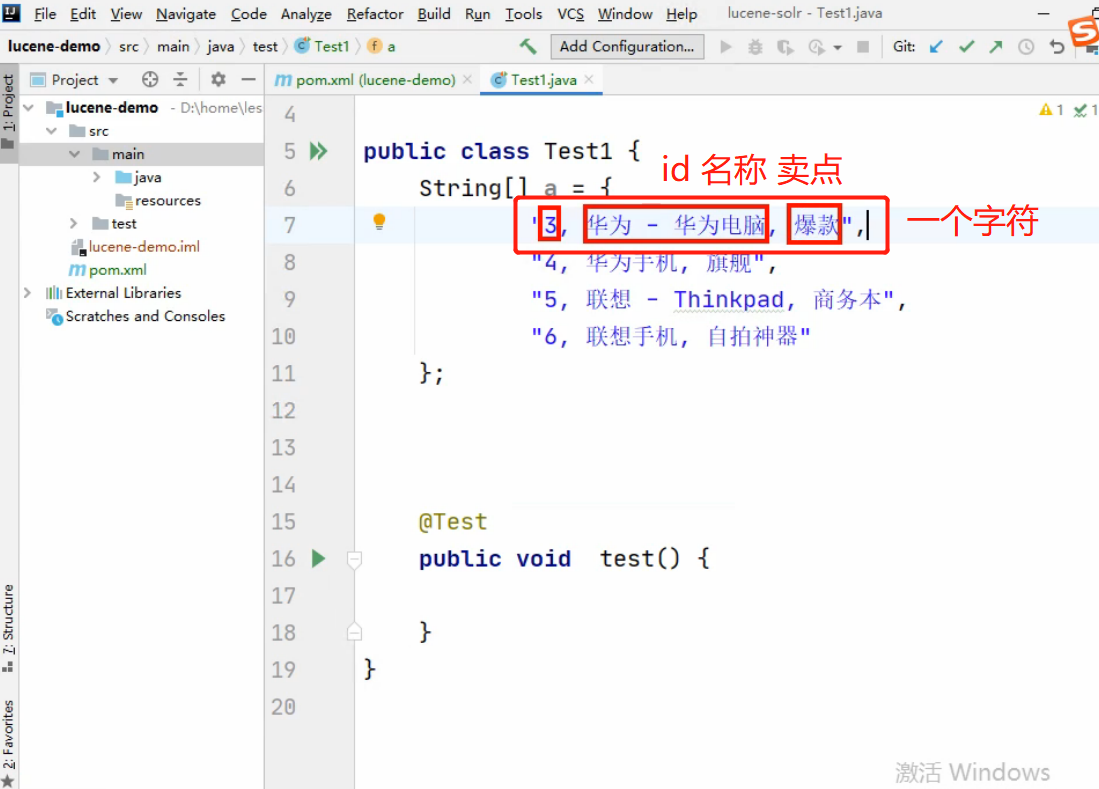
Task: Open the Code menu
Action: pos(249,14)
